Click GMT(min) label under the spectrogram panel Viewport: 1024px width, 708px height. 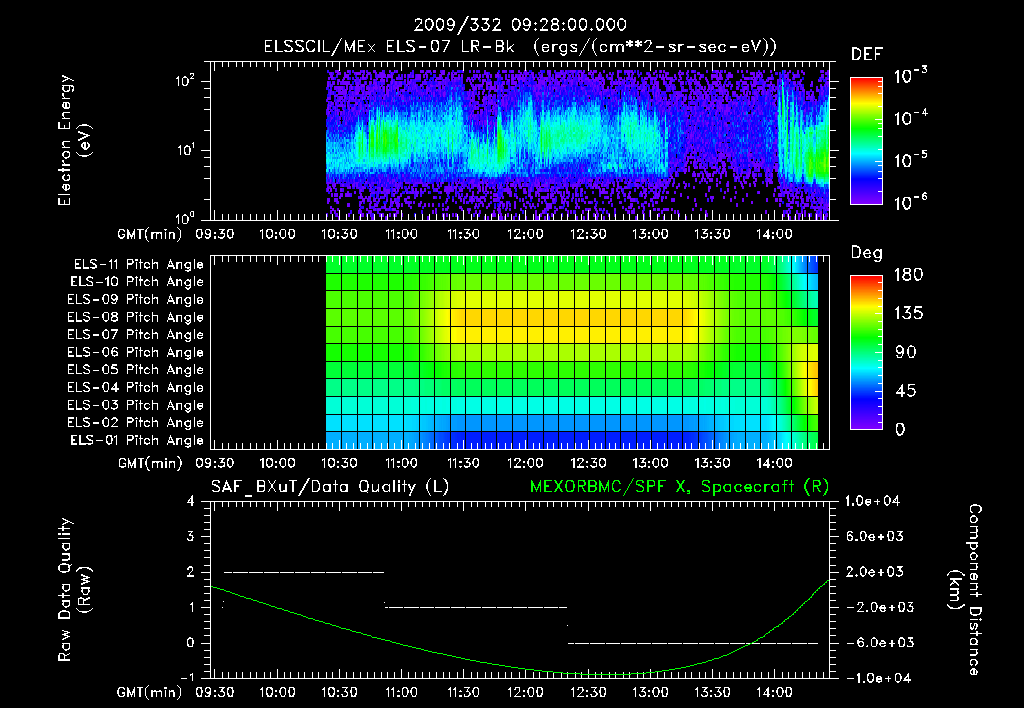point(150,234)
